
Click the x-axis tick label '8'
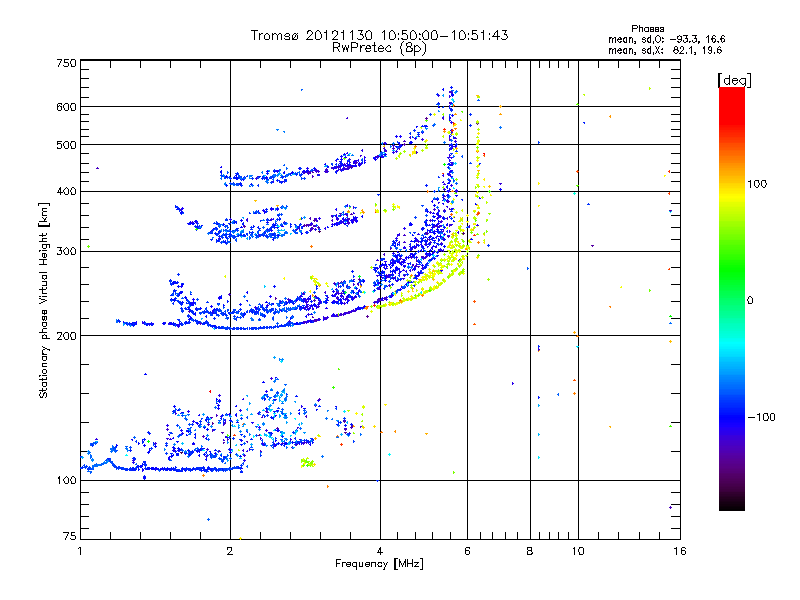[530, 551]
